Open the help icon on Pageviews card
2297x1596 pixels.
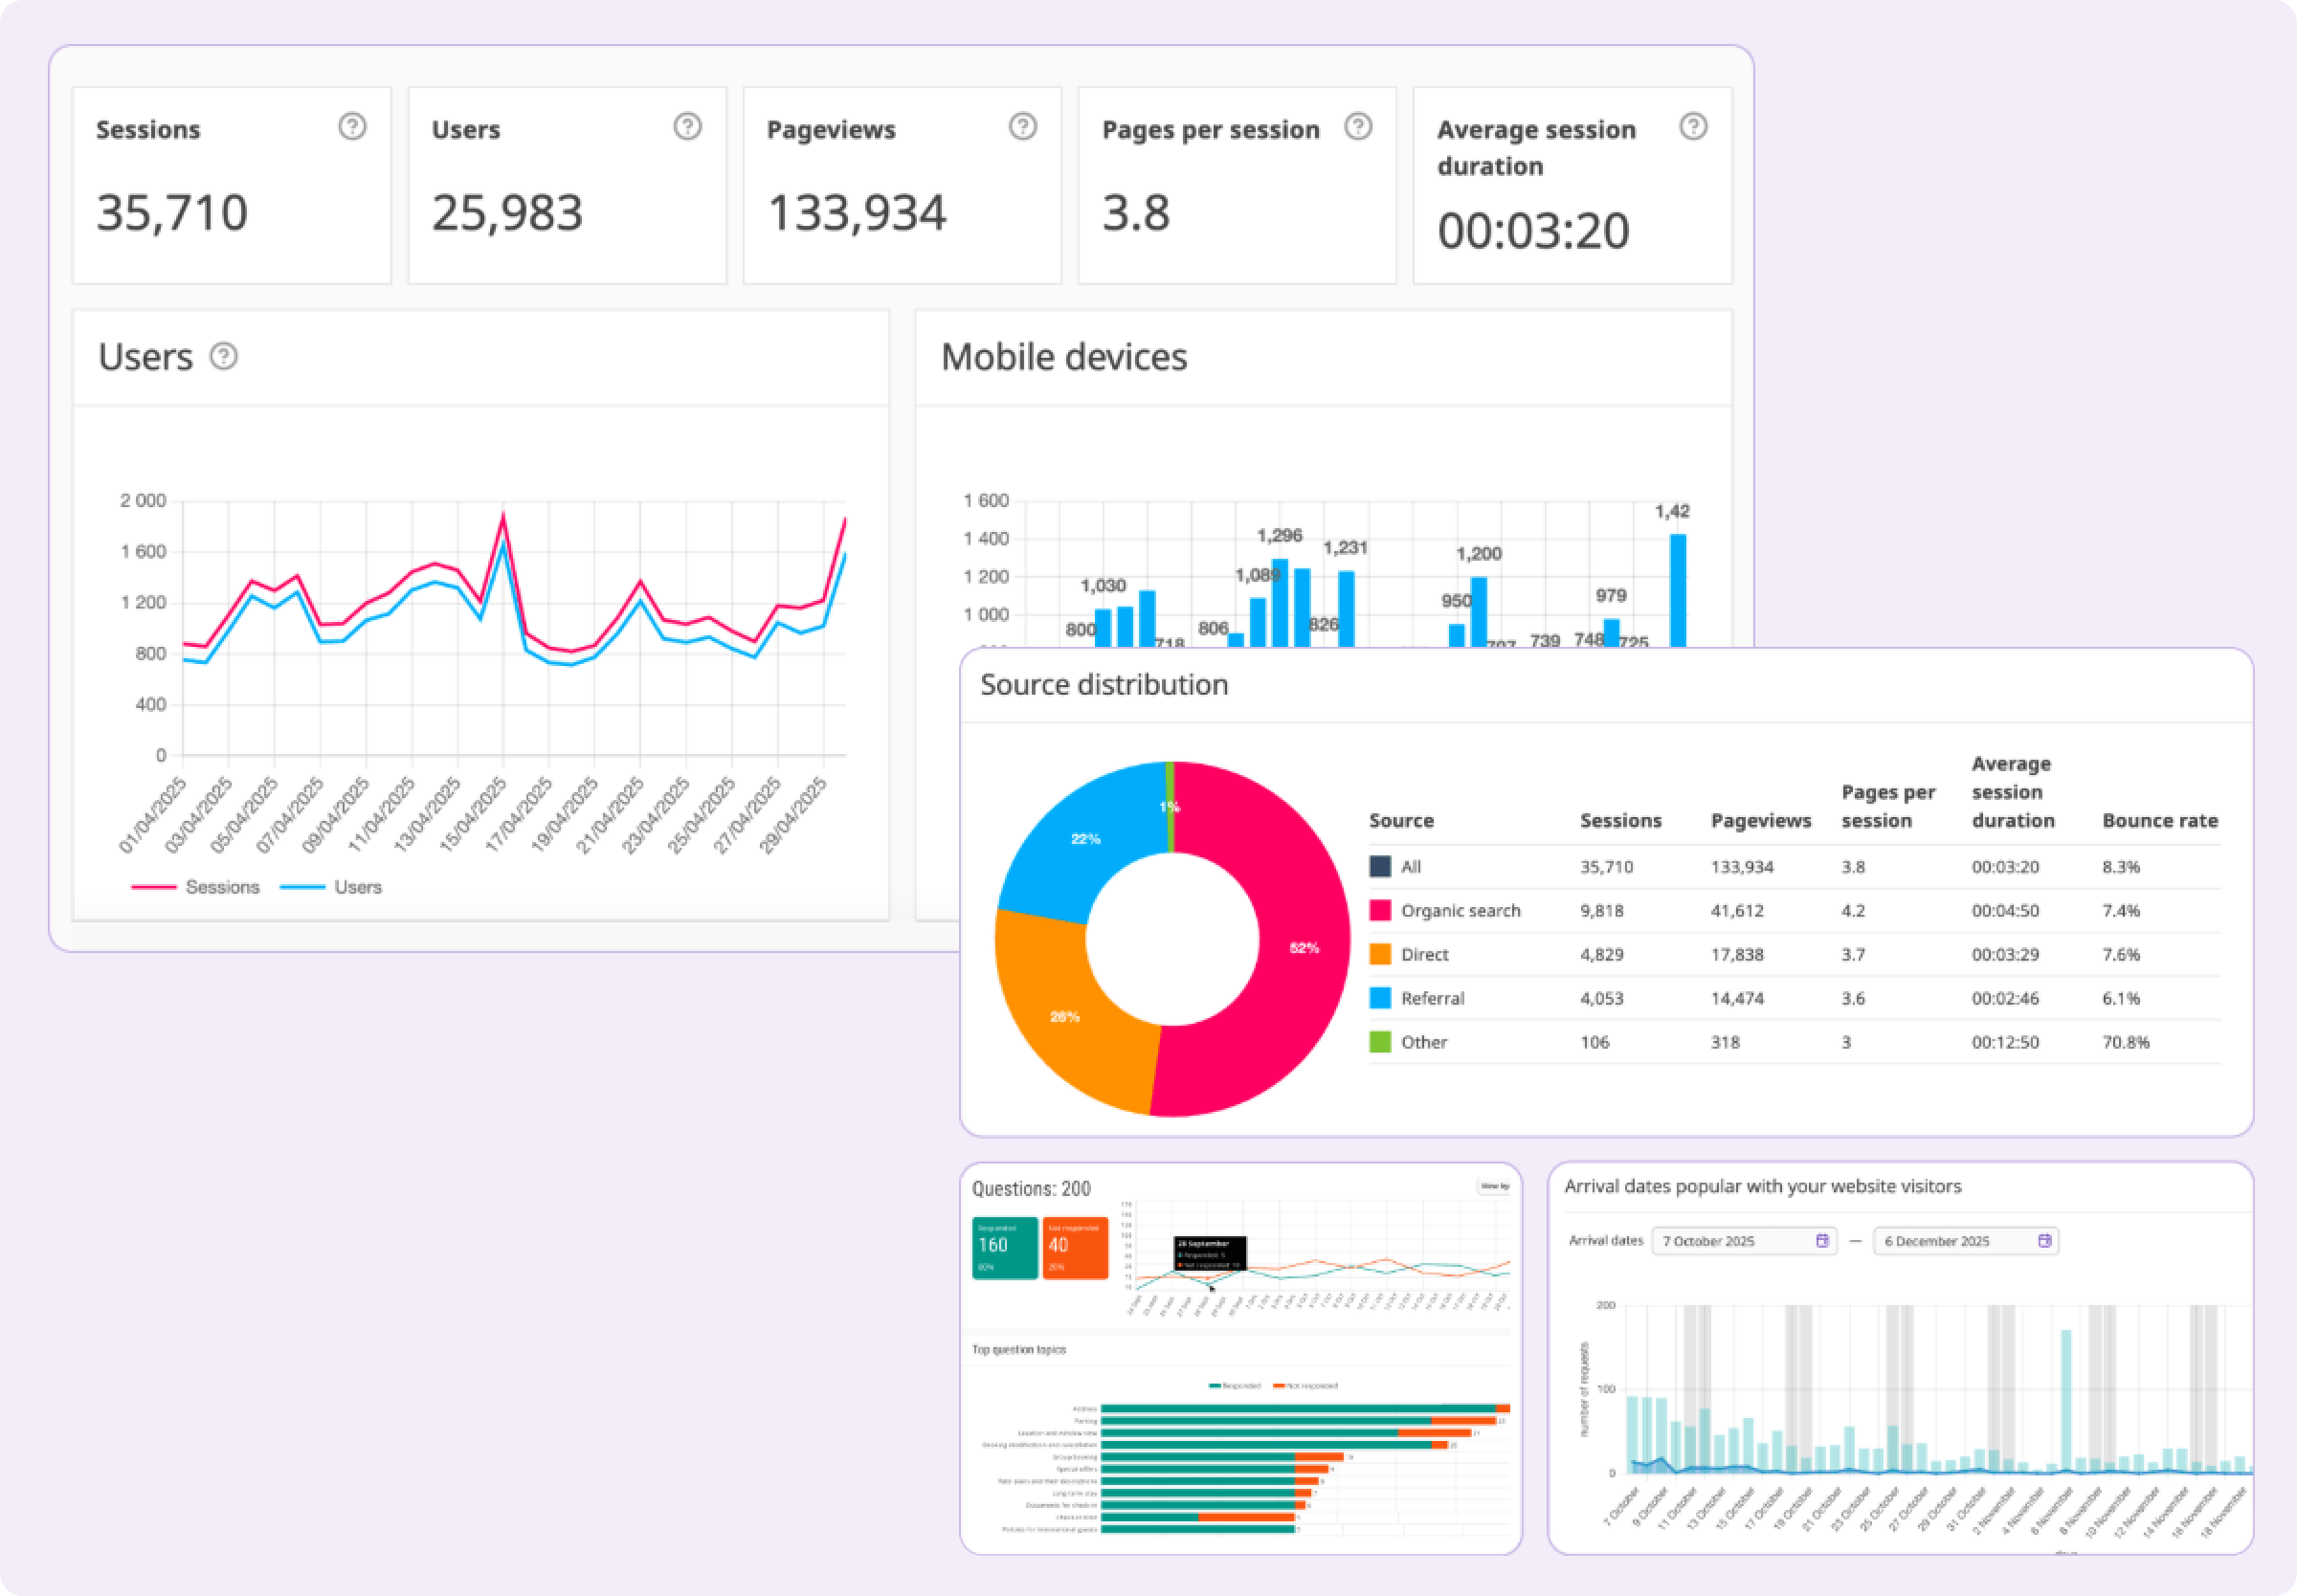[x=1022, y=126]
